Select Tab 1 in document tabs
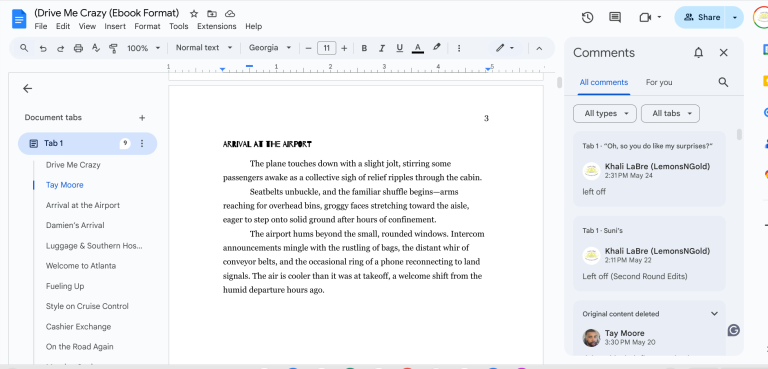The height and width of the screenshot is (369, 768). tap(87, 144)
